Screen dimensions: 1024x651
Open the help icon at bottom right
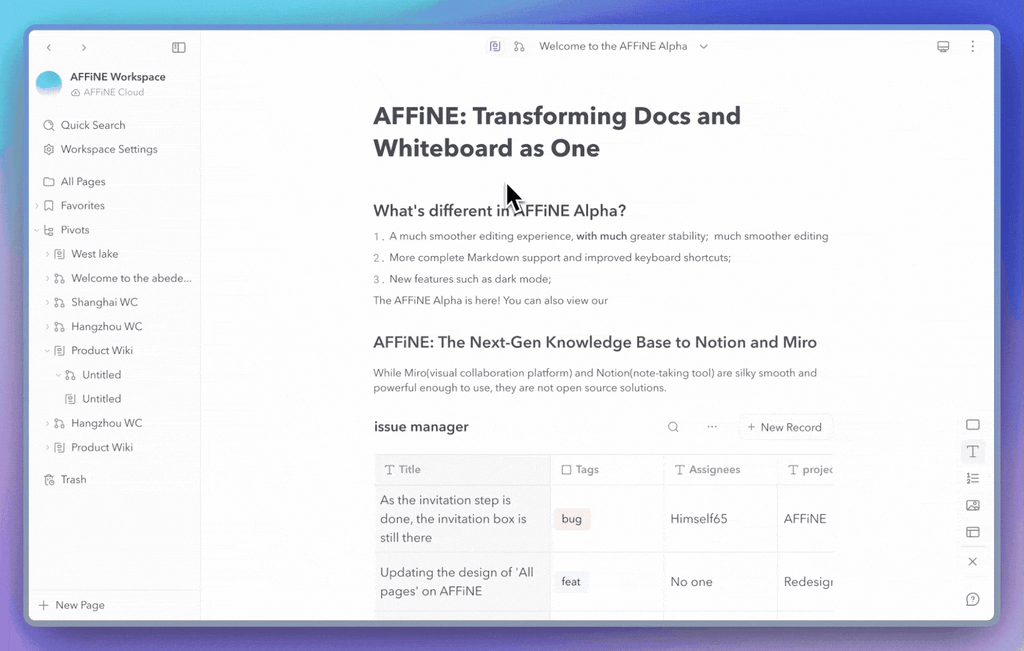(972, 599)
